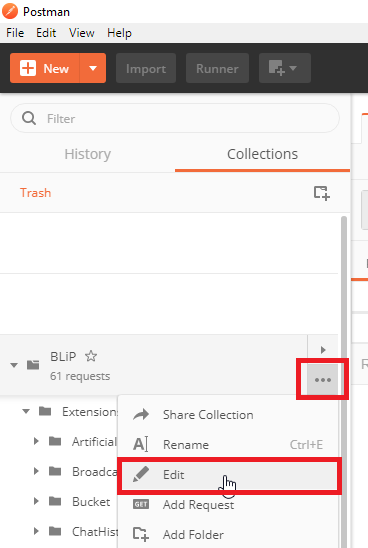Click the Edit pencil icon
This screenshot has width=368, height=548.
coord(141,474)
